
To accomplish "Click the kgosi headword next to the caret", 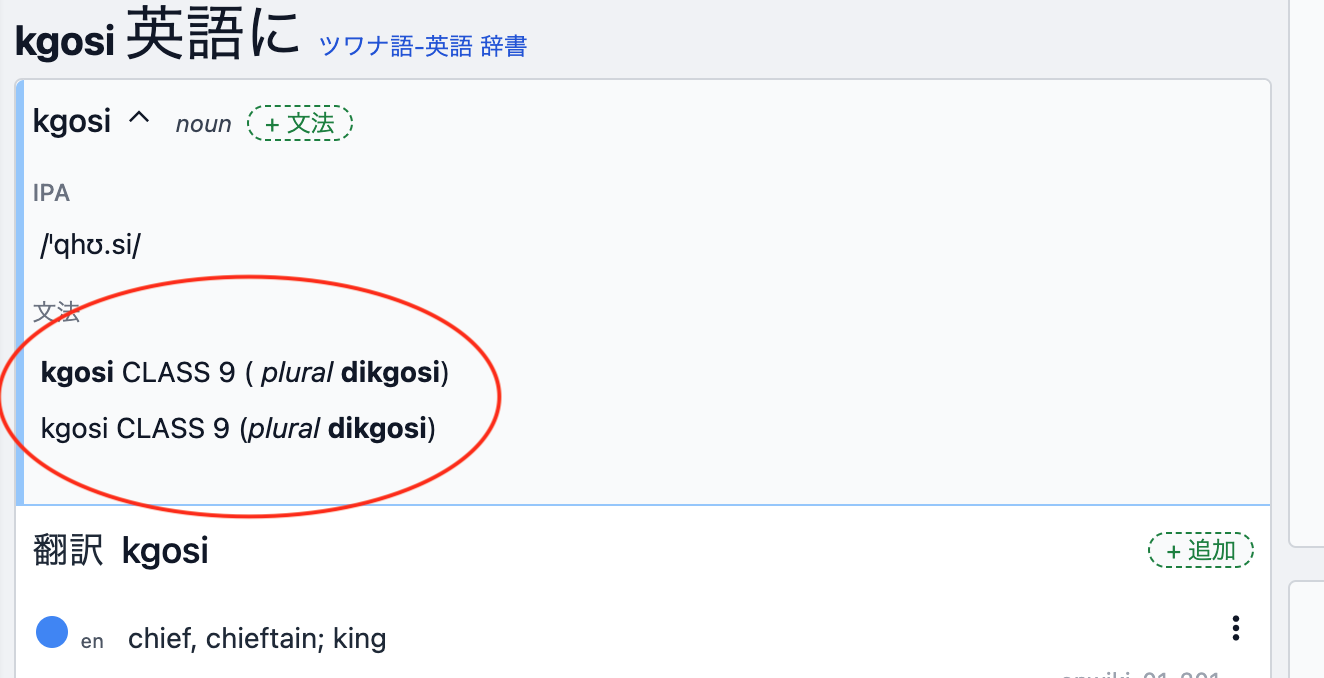I will (72, 122).
